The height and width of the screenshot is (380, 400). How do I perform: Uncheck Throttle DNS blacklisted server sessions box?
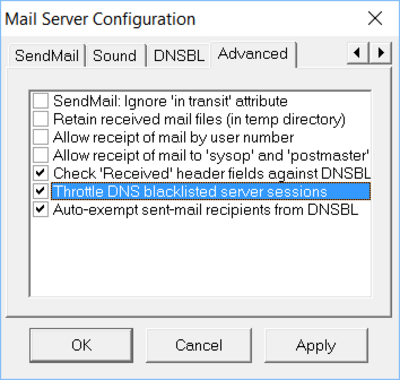pos(41,191)
